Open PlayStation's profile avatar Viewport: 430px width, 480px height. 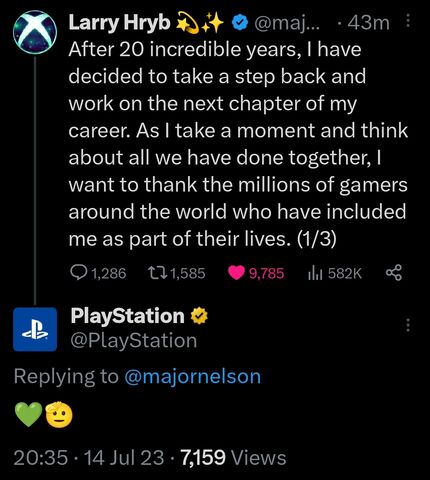(35, 329)
